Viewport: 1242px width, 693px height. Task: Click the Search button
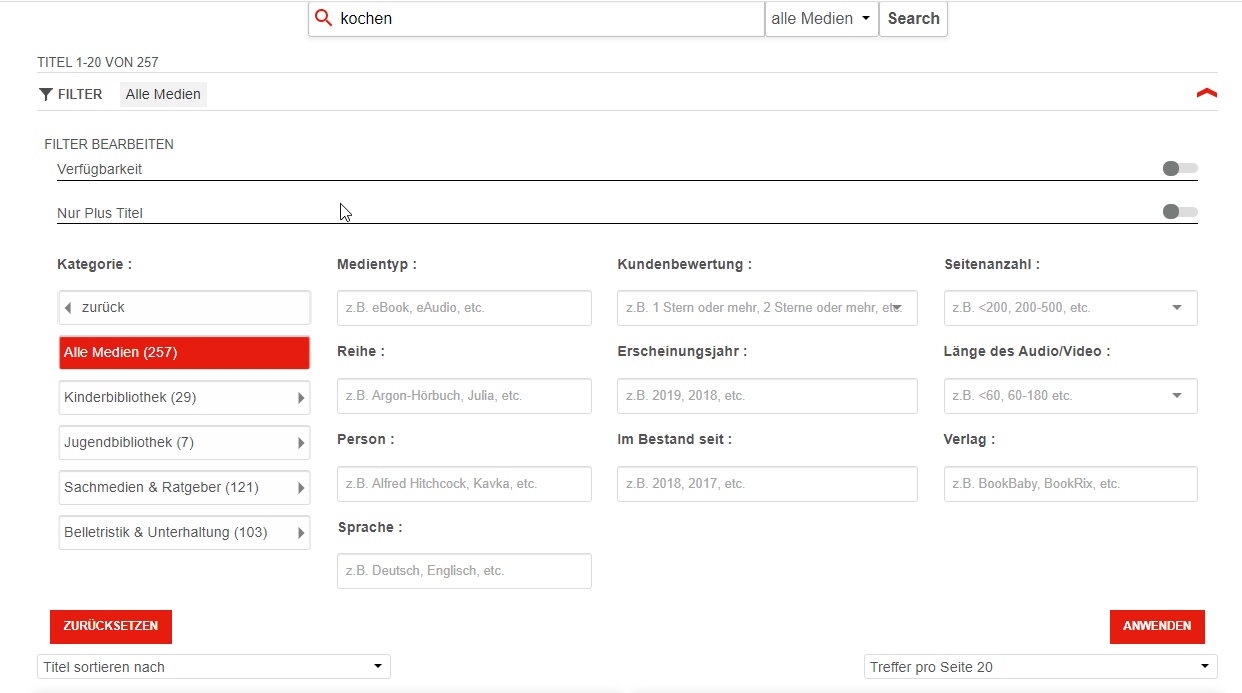click(x=913, y=19)
